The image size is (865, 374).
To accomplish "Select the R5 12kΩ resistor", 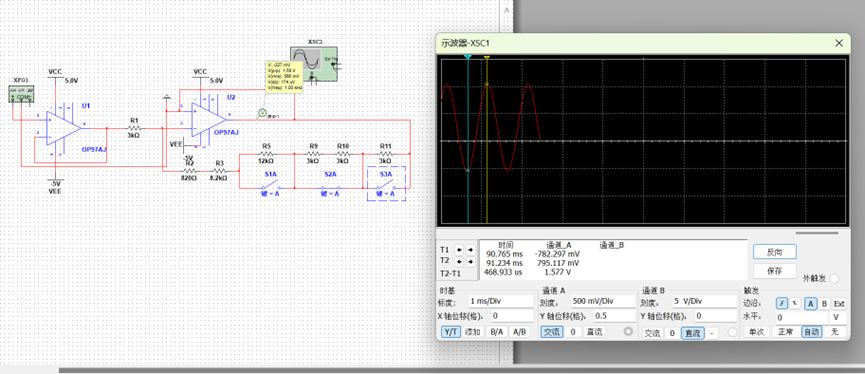I will (x=266, y=153).
